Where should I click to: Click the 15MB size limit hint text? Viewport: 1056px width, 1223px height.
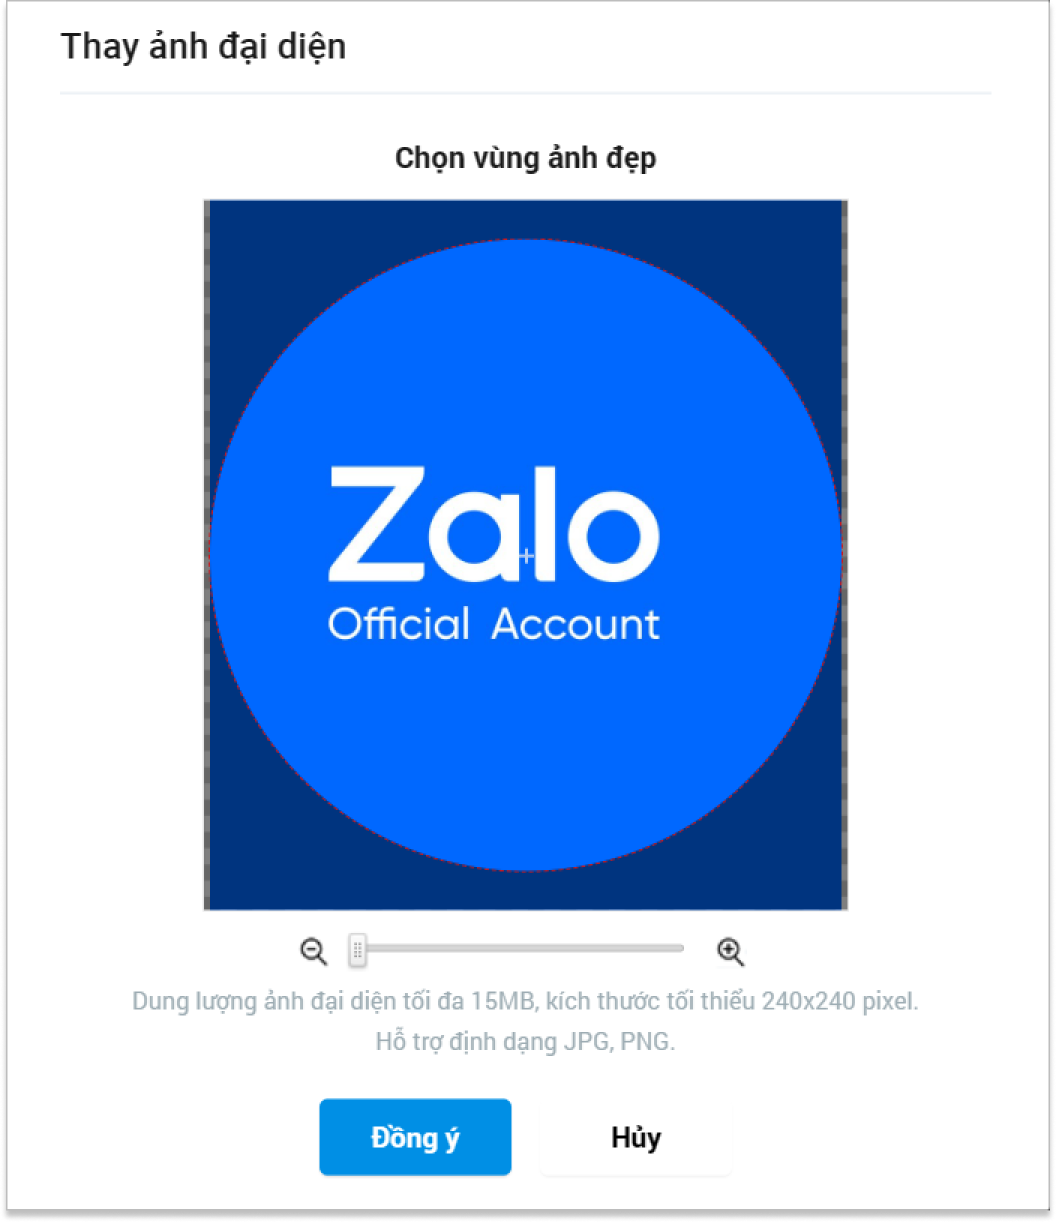click(525, 1001)
